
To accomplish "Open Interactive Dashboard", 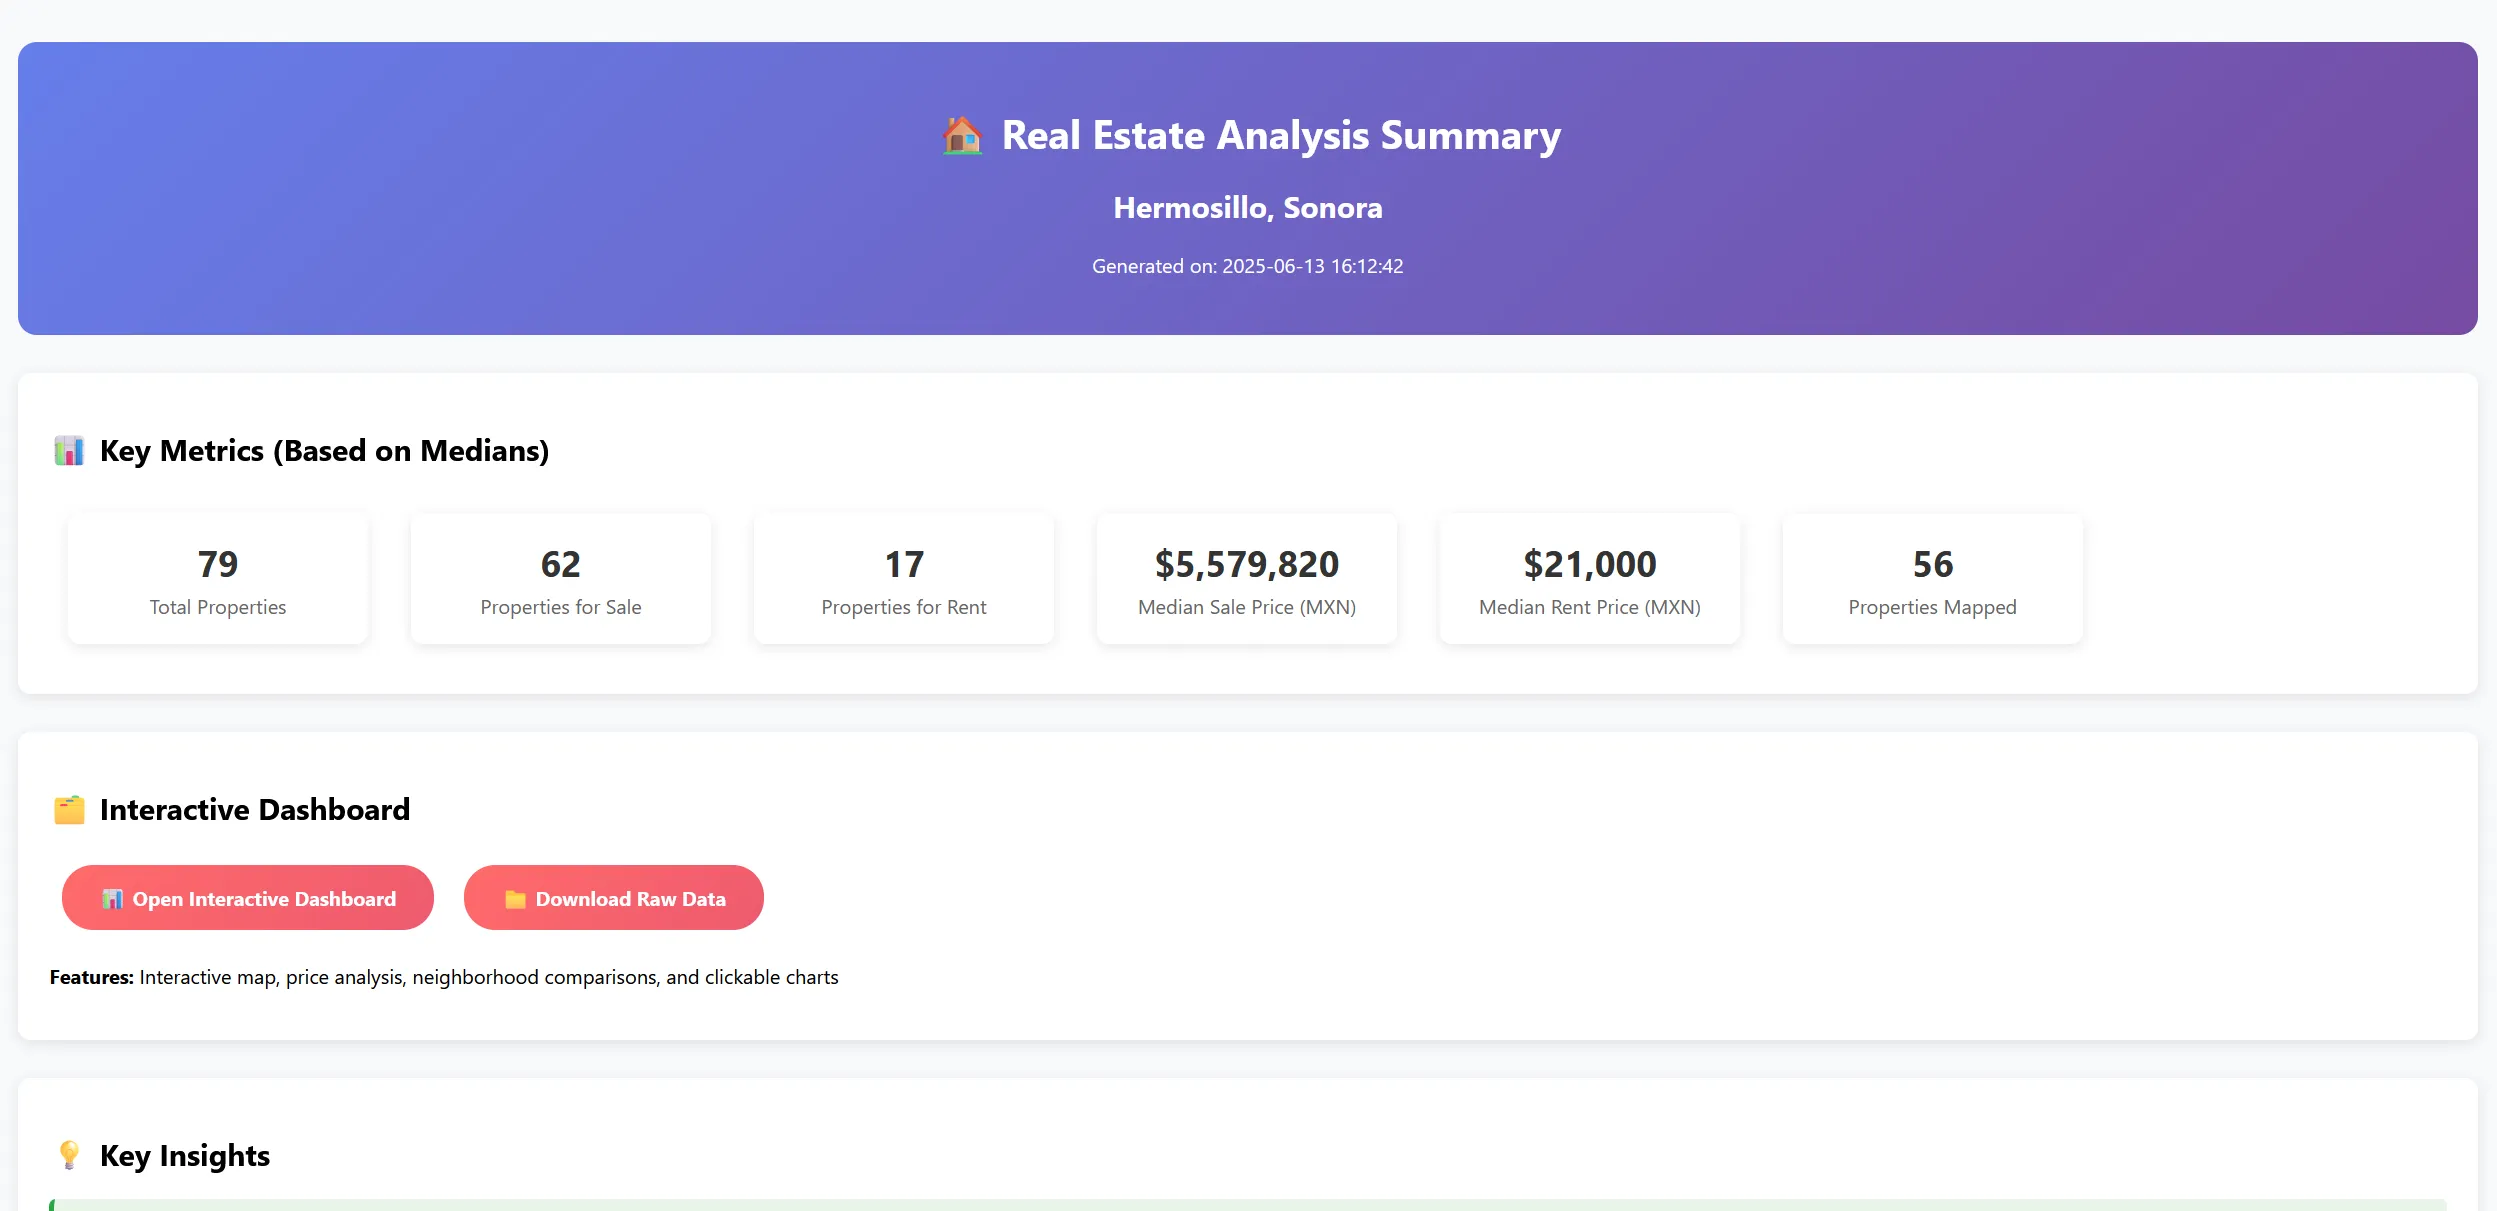I will tap(248, 898).
